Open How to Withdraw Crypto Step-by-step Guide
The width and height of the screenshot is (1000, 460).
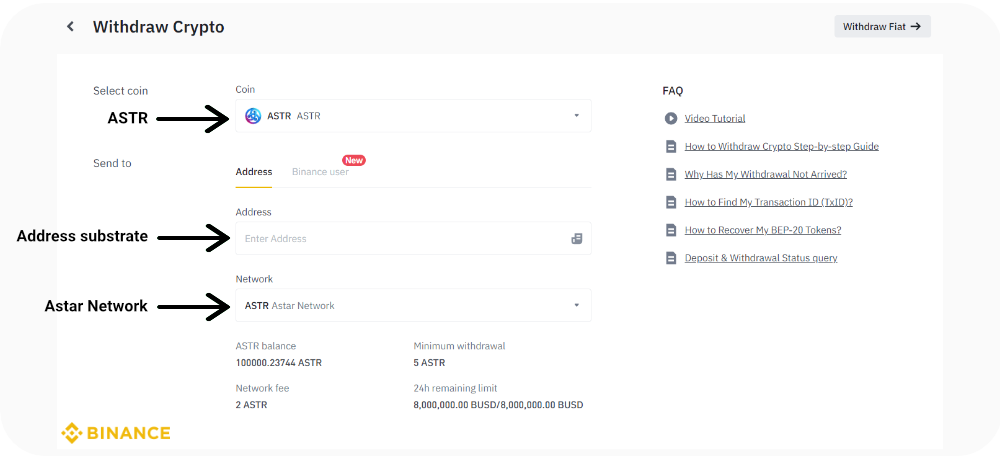[781, 146]
